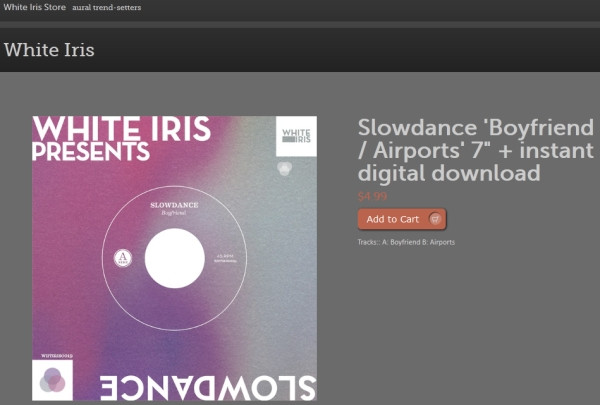Viewport: 600px width, 405px height.
Task: Click the overlapping circles logo bottom-left
Action: [x=53, y=380]
